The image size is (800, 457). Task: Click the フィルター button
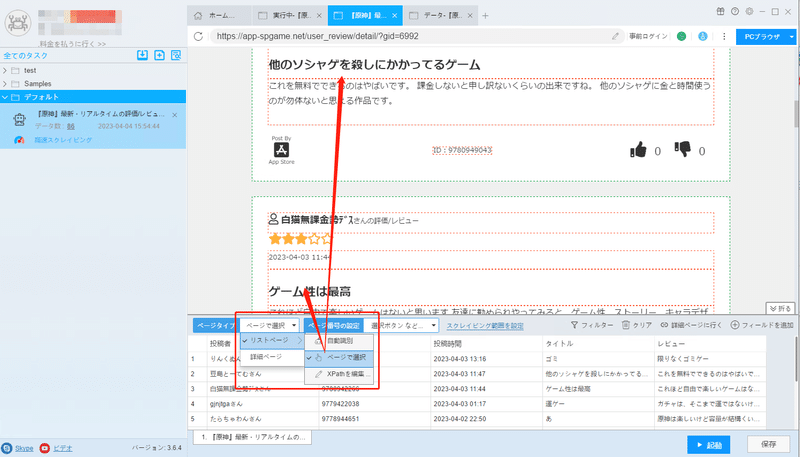coord(592,325)
